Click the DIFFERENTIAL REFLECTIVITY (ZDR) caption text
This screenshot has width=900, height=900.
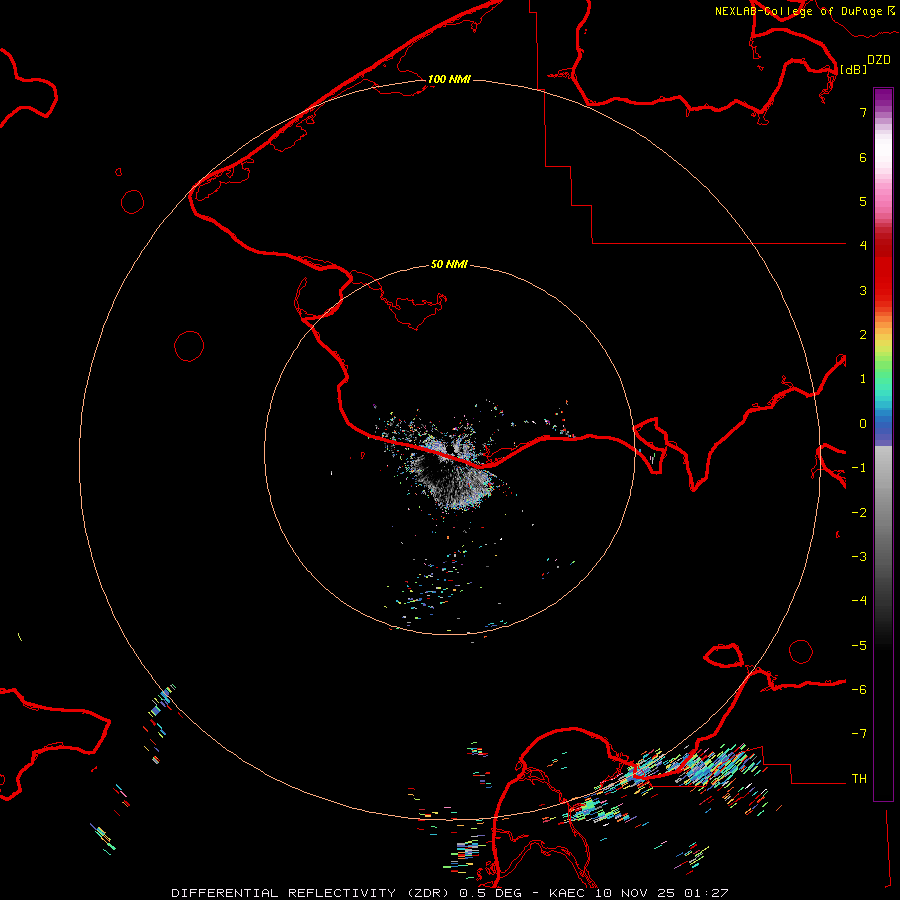point(310,893)
